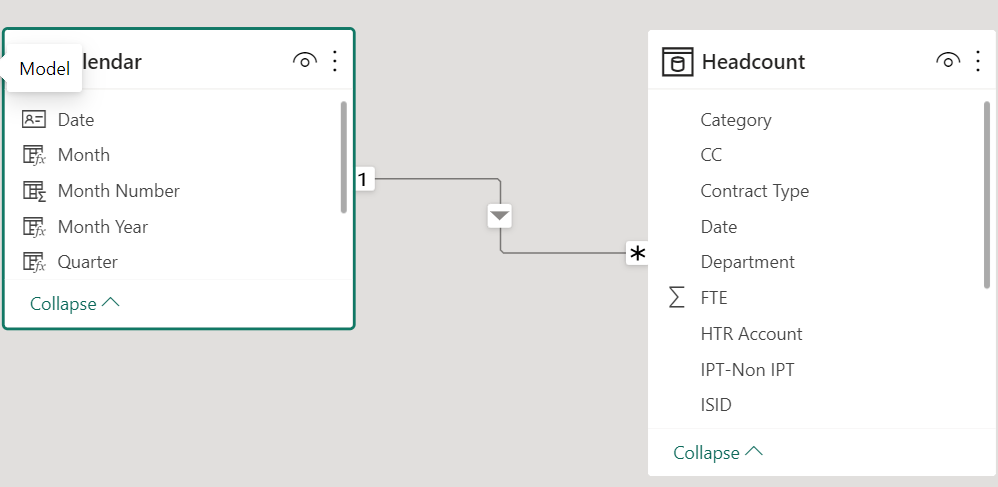
Task: Click the calculated column icon beside Month
Action: (34, 155)
